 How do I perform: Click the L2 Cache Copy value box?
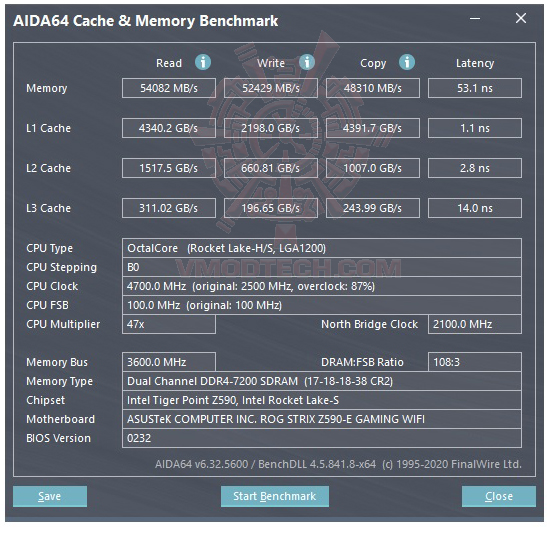coord(373,168)
